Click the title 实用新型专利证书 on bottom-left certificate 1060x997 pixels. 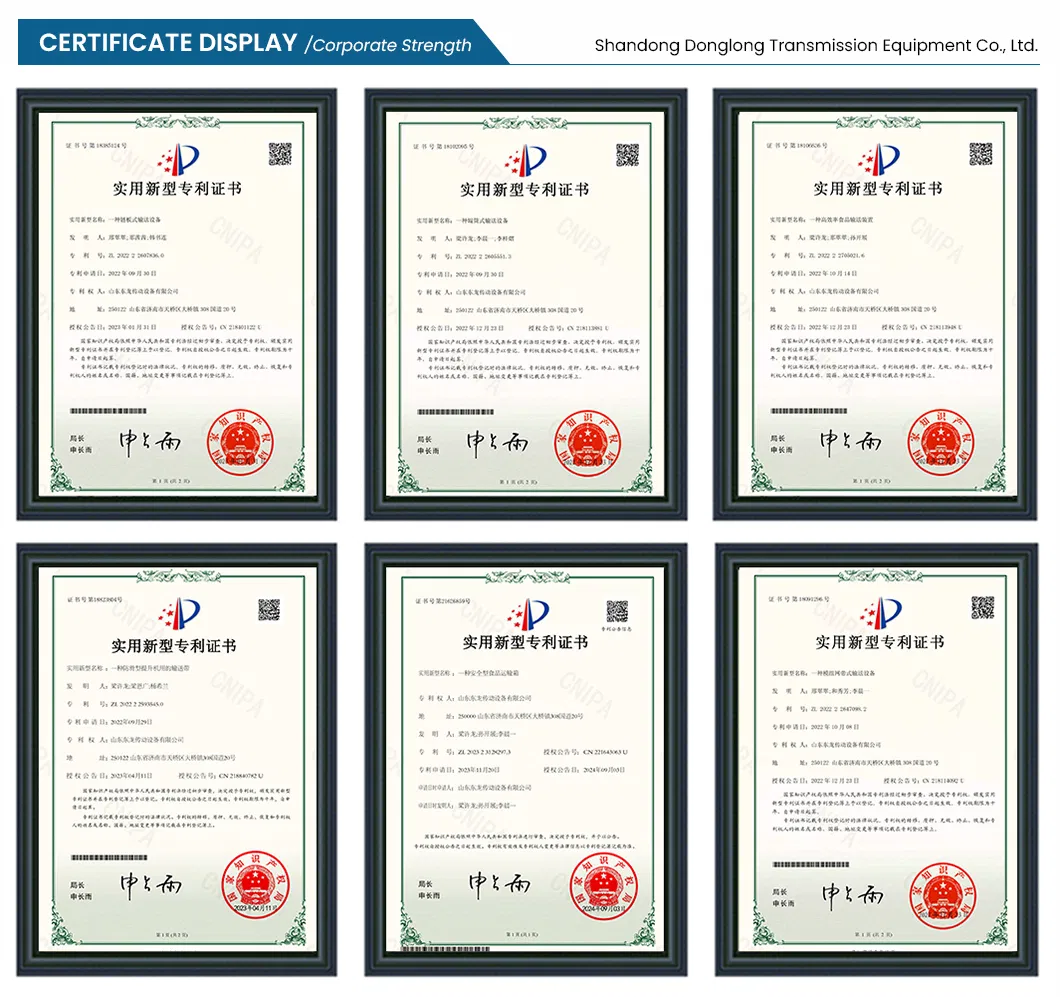[x=175, y=646]
